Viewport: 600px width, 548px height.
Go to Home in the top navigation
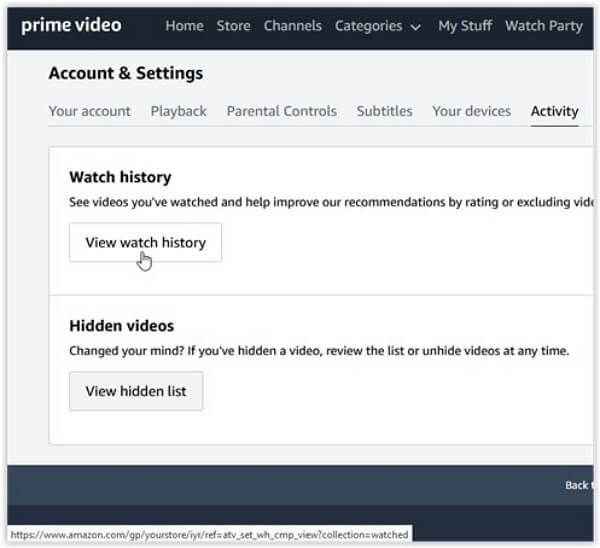[x=184, y=26]
